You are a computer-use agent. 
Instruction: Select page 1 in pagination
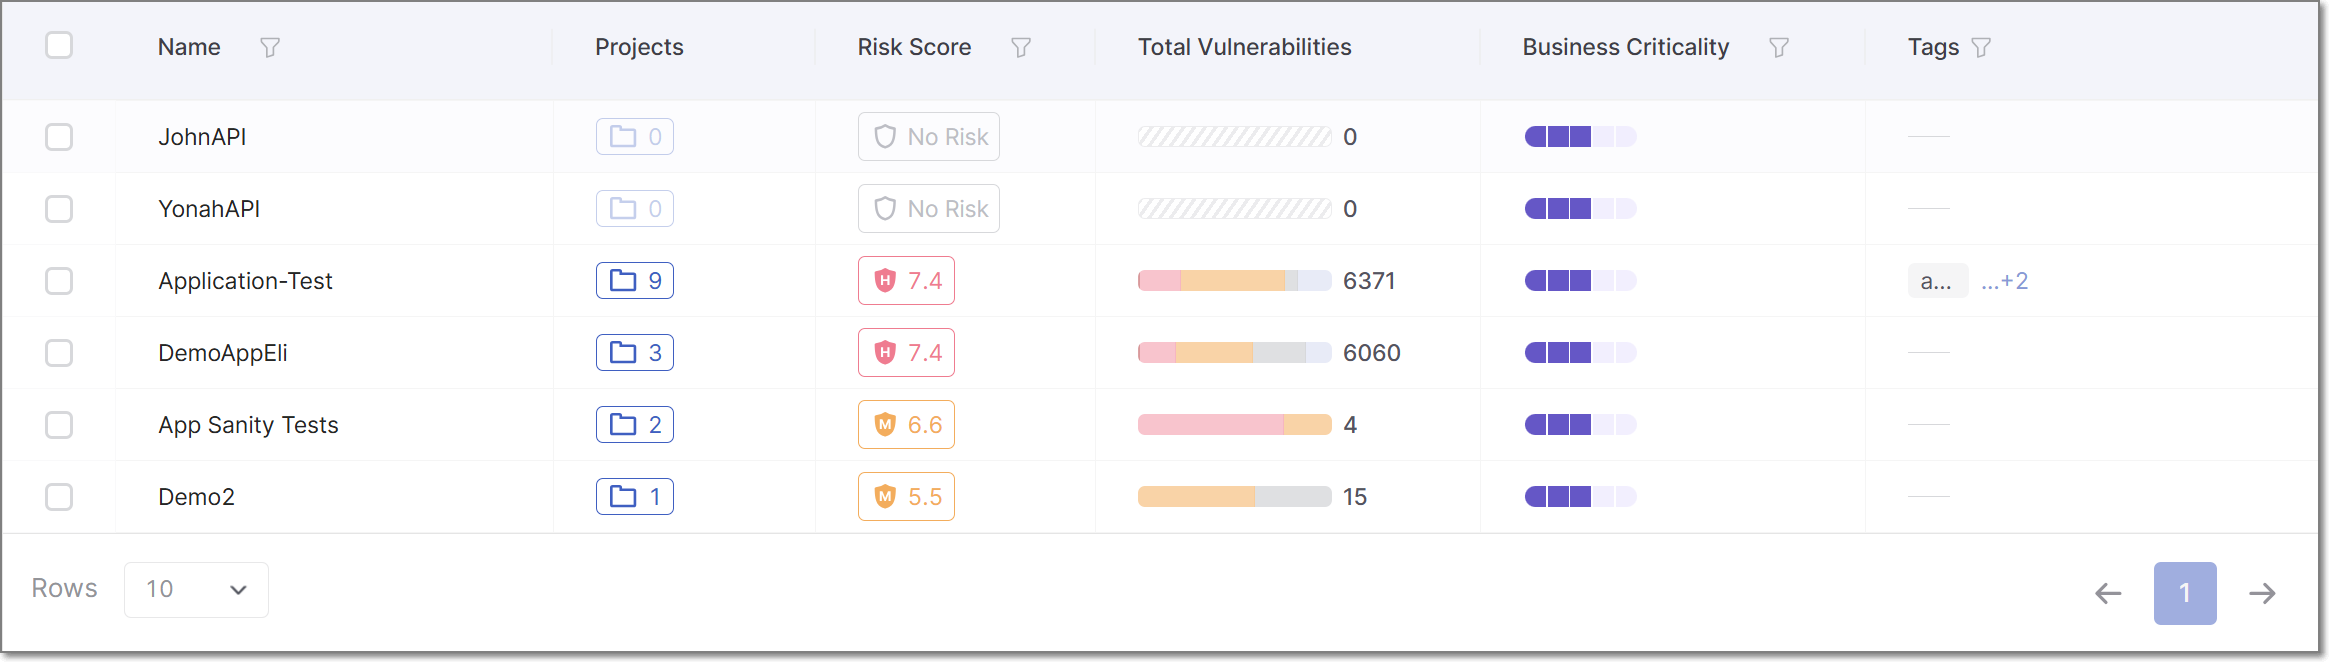click(2185, 593)
